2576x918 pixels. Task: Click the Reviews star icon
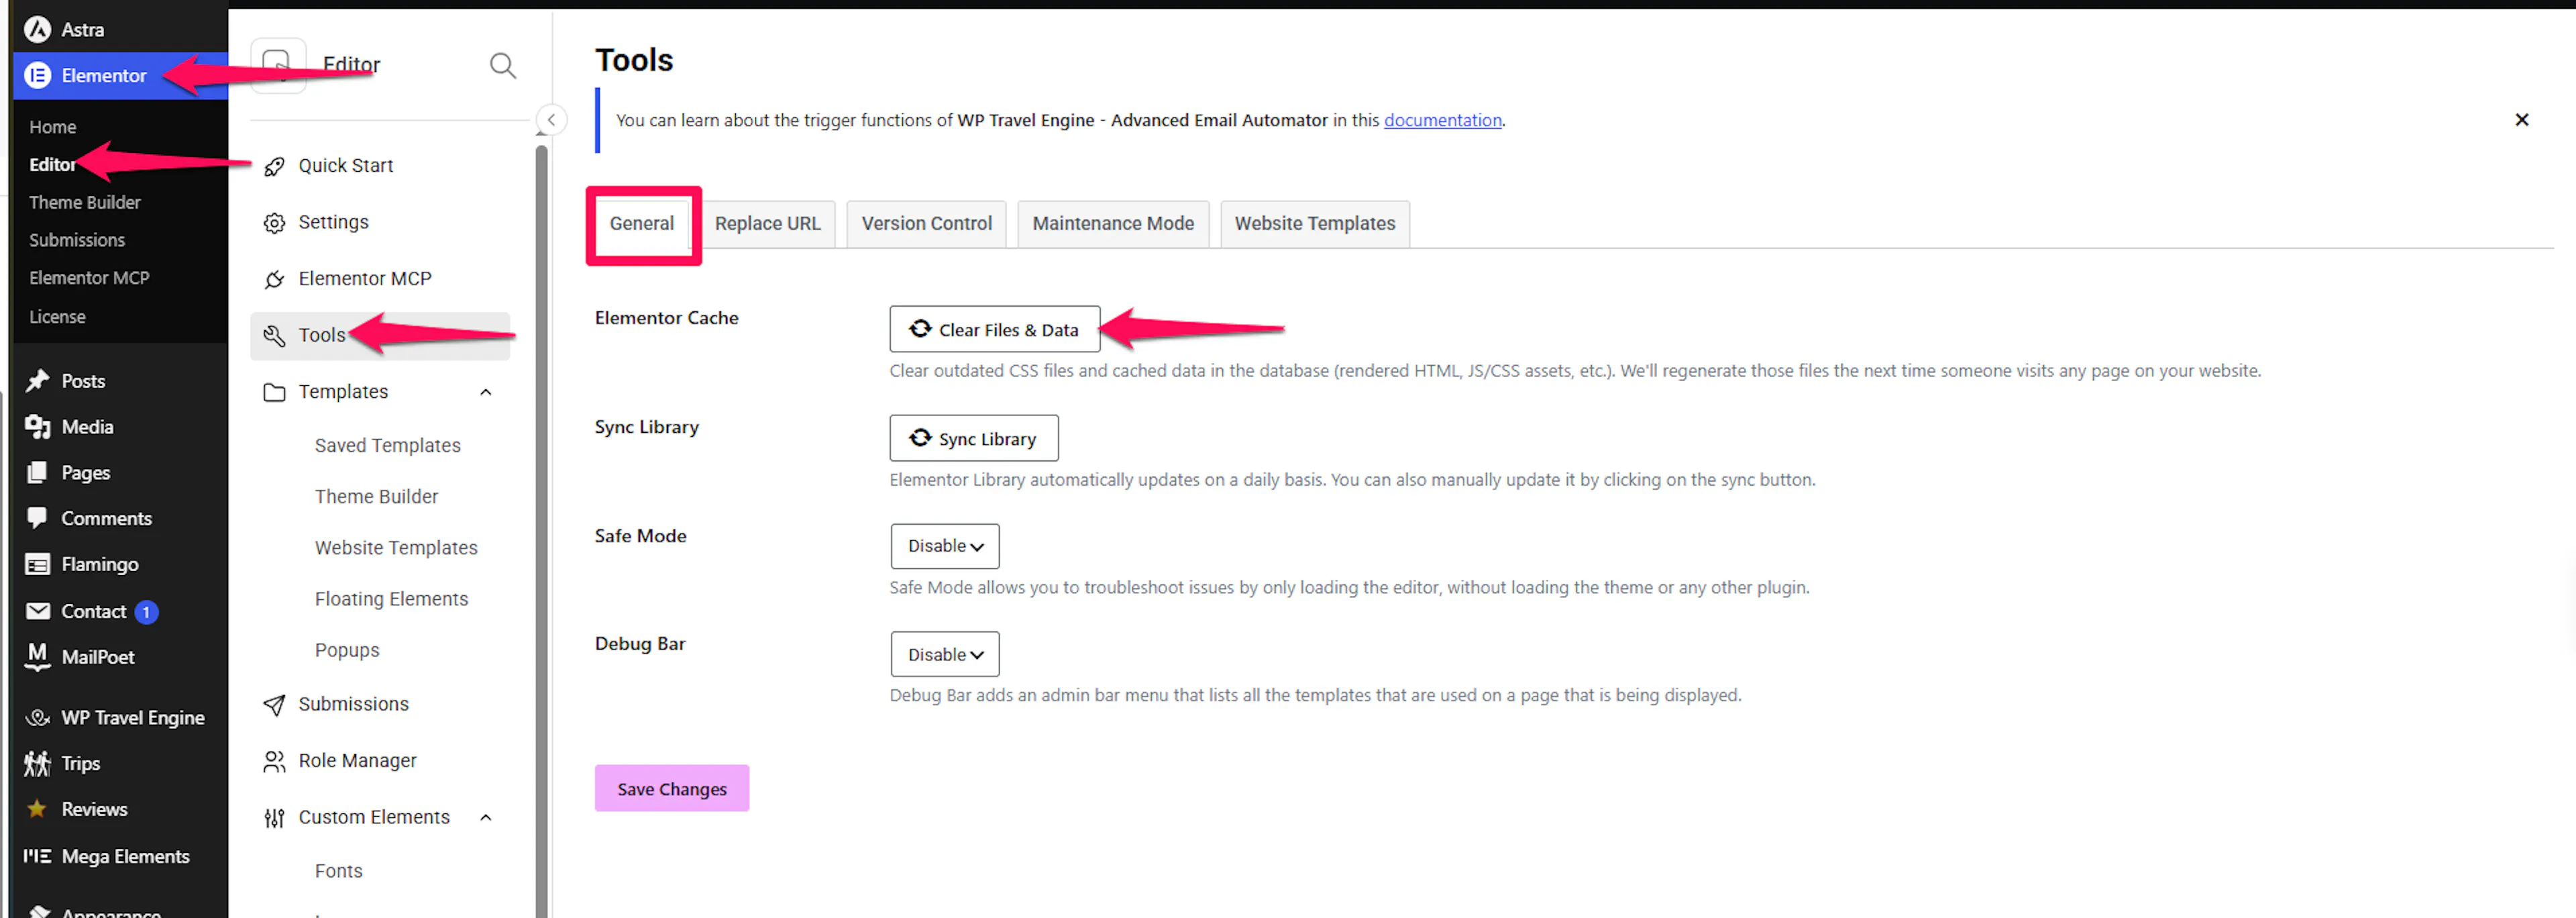[37, 809]
